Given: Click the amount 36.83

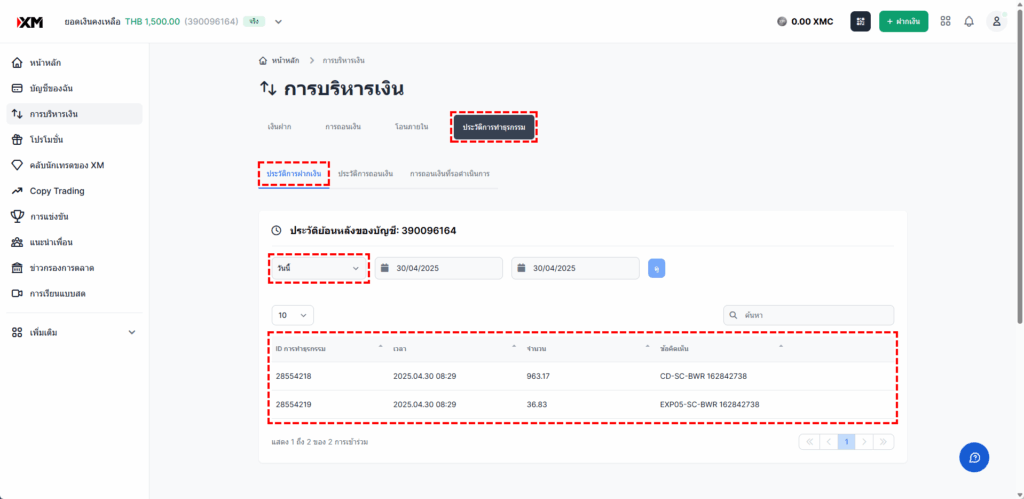Looking at the screenshot, I should point(537,404).
